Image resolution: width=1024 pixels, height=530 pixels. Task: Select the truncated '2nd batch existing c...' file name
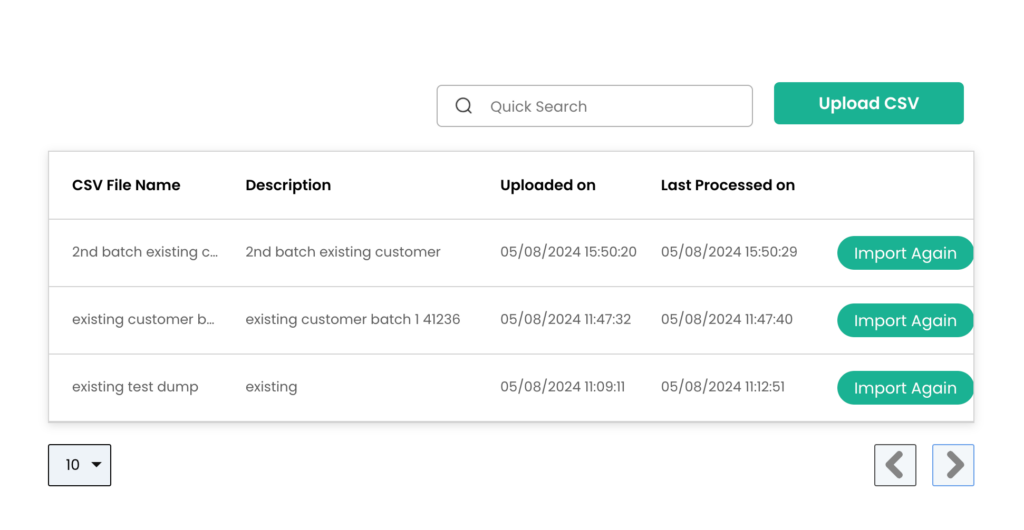[x=145, y=252]
